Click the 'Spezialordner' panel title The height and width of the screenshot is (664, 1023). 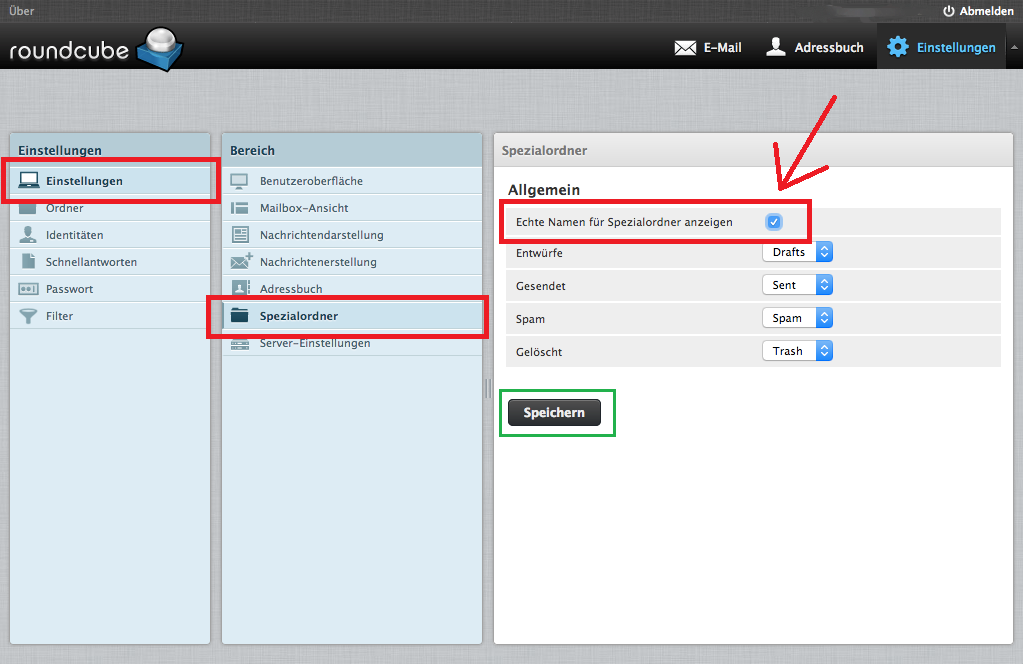(x=544, y=151)
